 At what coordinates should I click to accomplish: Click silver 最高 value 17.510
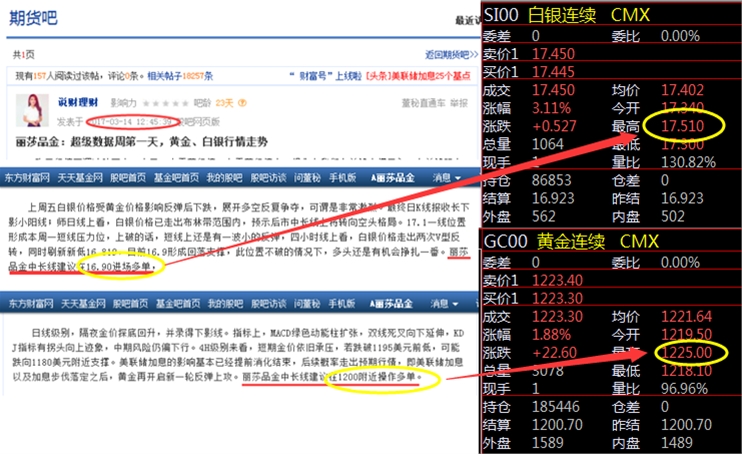tap(682, 126)
